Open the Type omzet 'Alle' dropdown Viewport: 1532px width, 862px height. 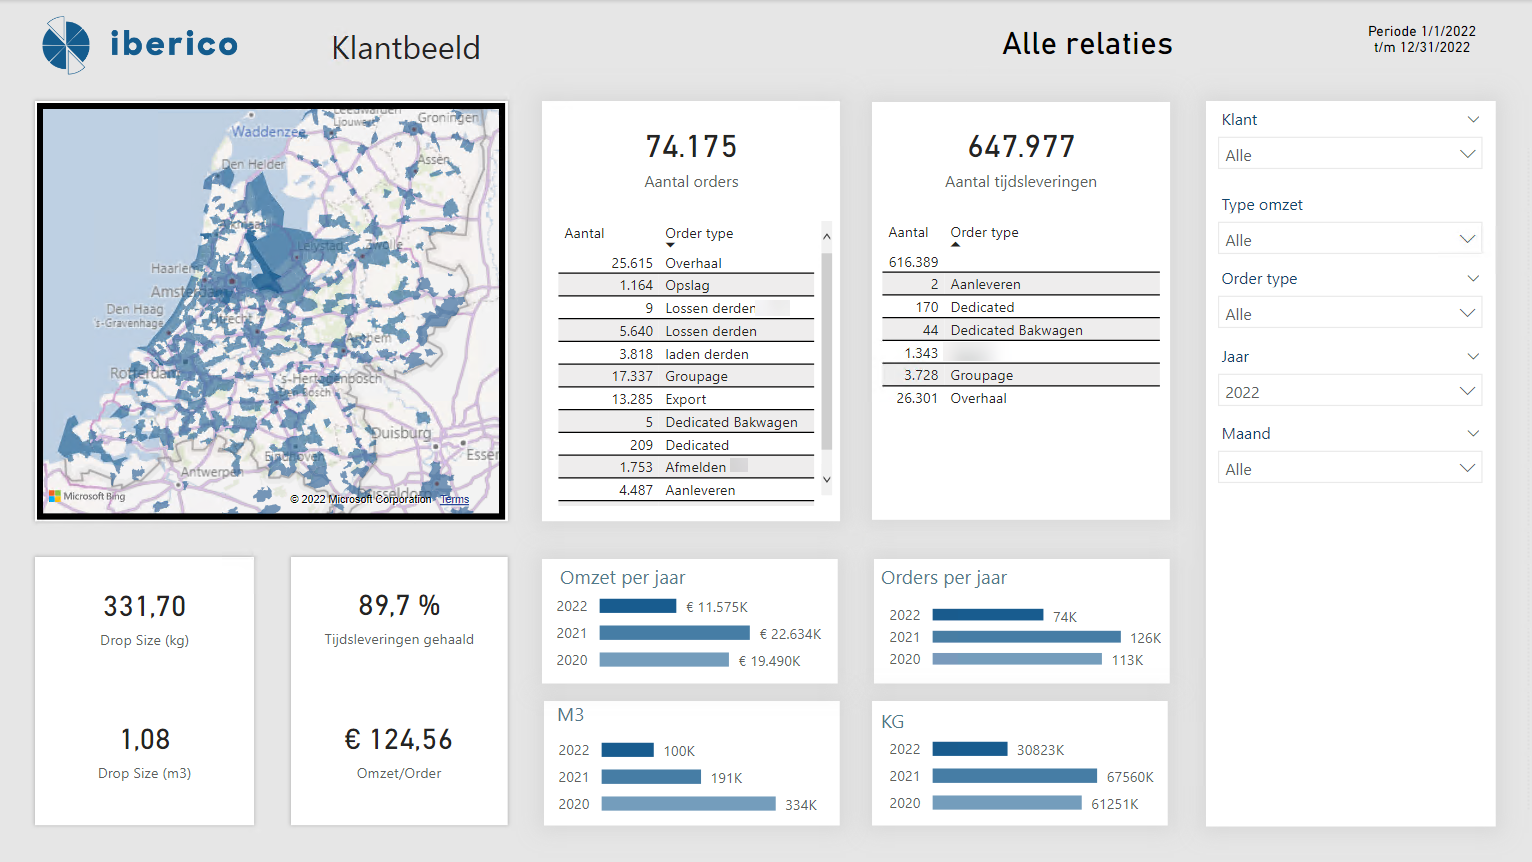[1350, 240]
